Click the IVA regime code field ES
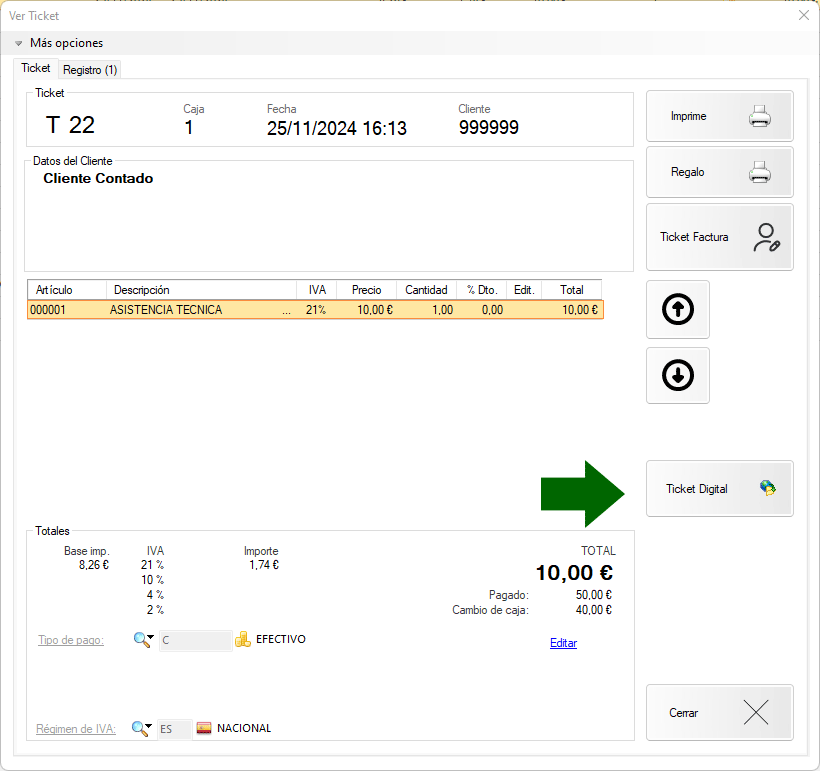The height and width of the screenshot is (771, 820). tap(174, 729)
